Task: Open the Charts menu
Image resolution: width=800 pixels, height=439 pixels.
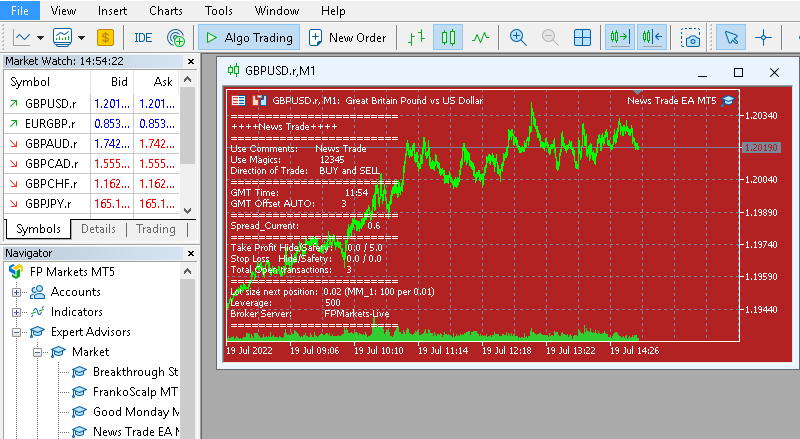Action: click(166, 11)
